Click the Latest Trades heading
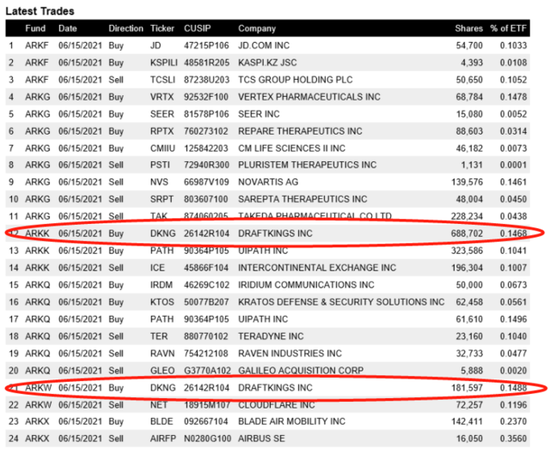This screenshot has height=460, width=550. [x=40, y=11]
